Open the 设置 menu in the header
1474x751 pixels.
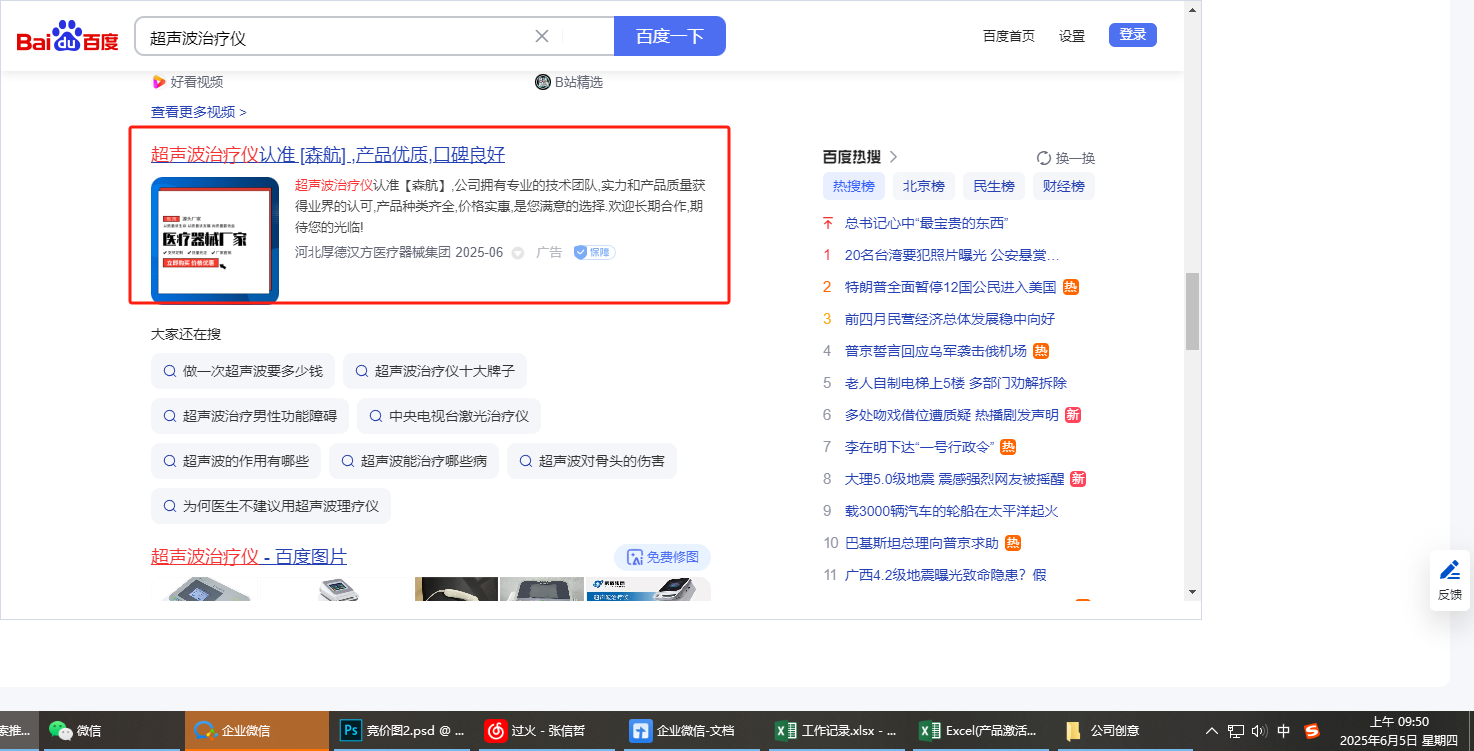click(1072, 36)
